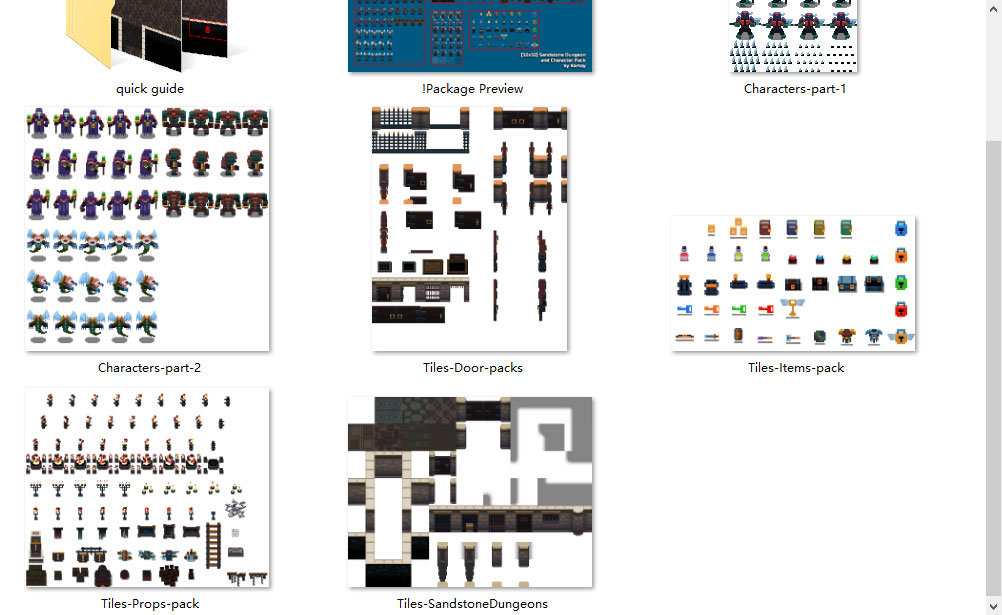Screen dimensions: 1002x615
Task: Open the Characters-part-1 sprite sheet thumbnail
Action: pos(794,35)
